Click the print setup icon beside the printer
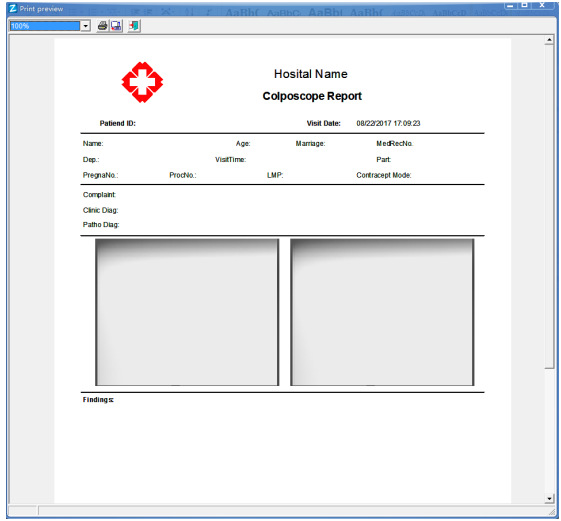 point(116,26)
